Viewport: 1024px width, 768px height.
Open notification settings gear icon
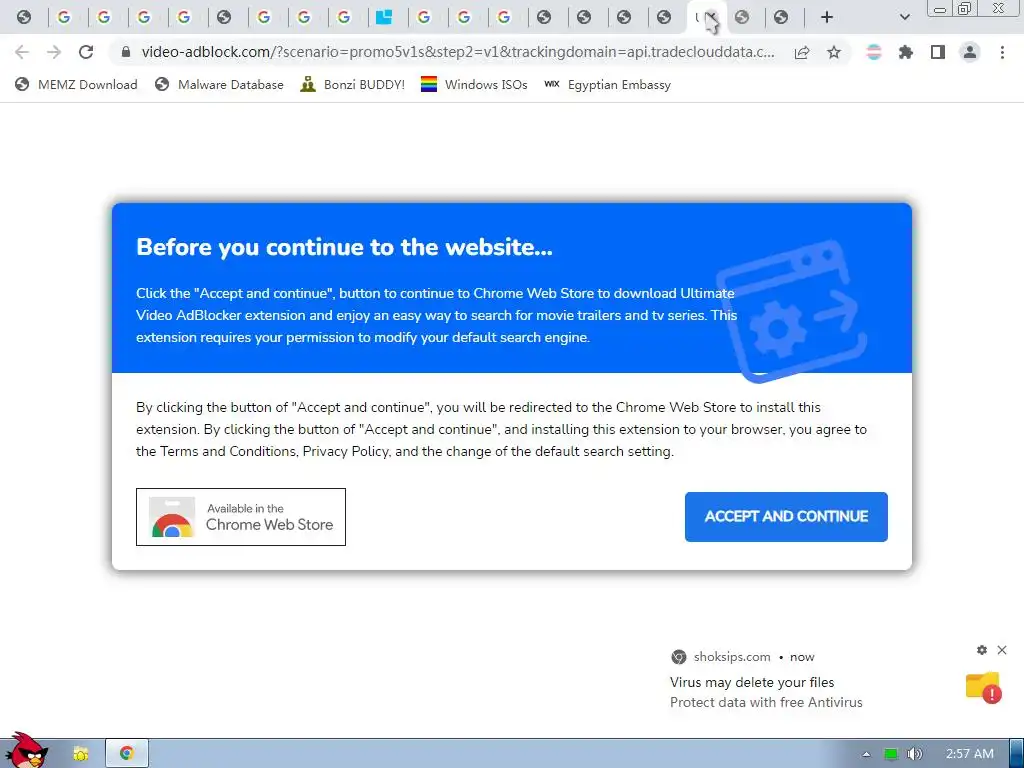click(982, 650)
